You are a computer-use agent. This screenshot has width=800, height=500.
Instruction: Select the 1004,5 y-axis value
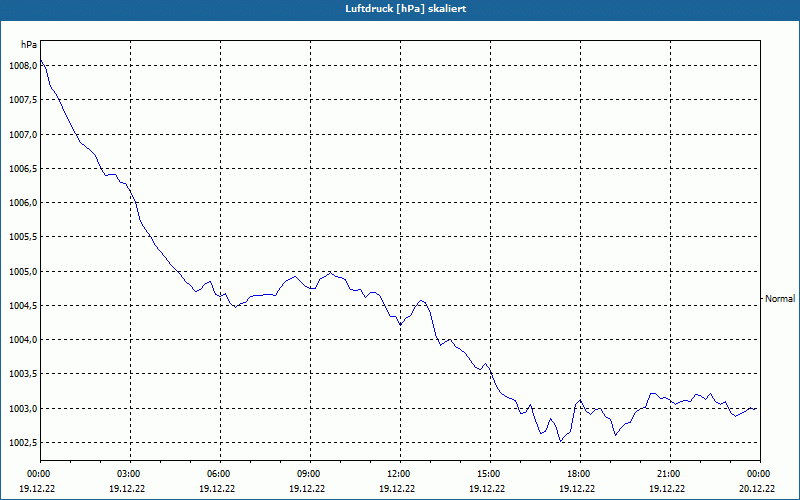click(23, 306)
